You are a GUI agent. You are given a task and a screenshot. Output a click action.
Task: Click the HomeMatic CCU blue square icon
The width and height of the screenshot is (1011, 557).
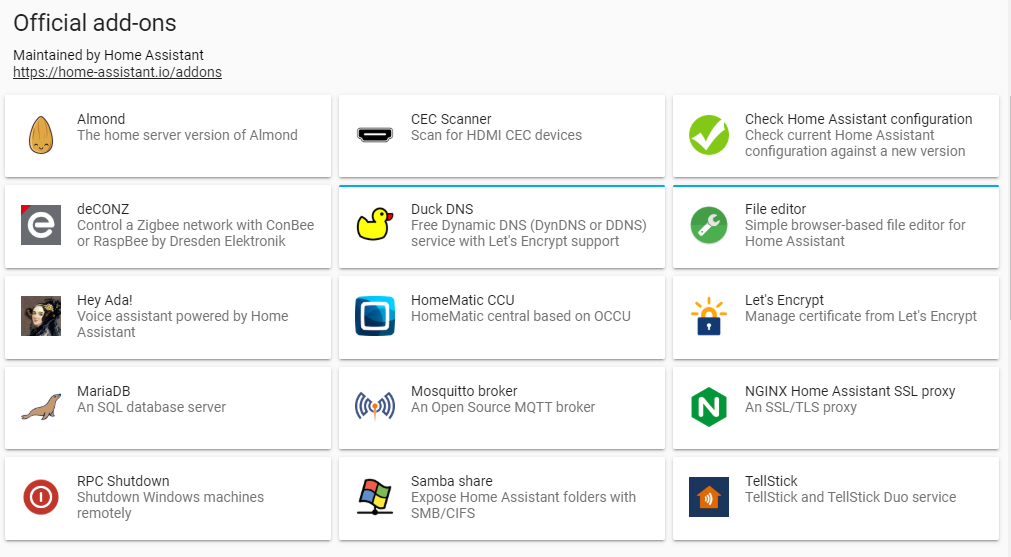point(375,316)
